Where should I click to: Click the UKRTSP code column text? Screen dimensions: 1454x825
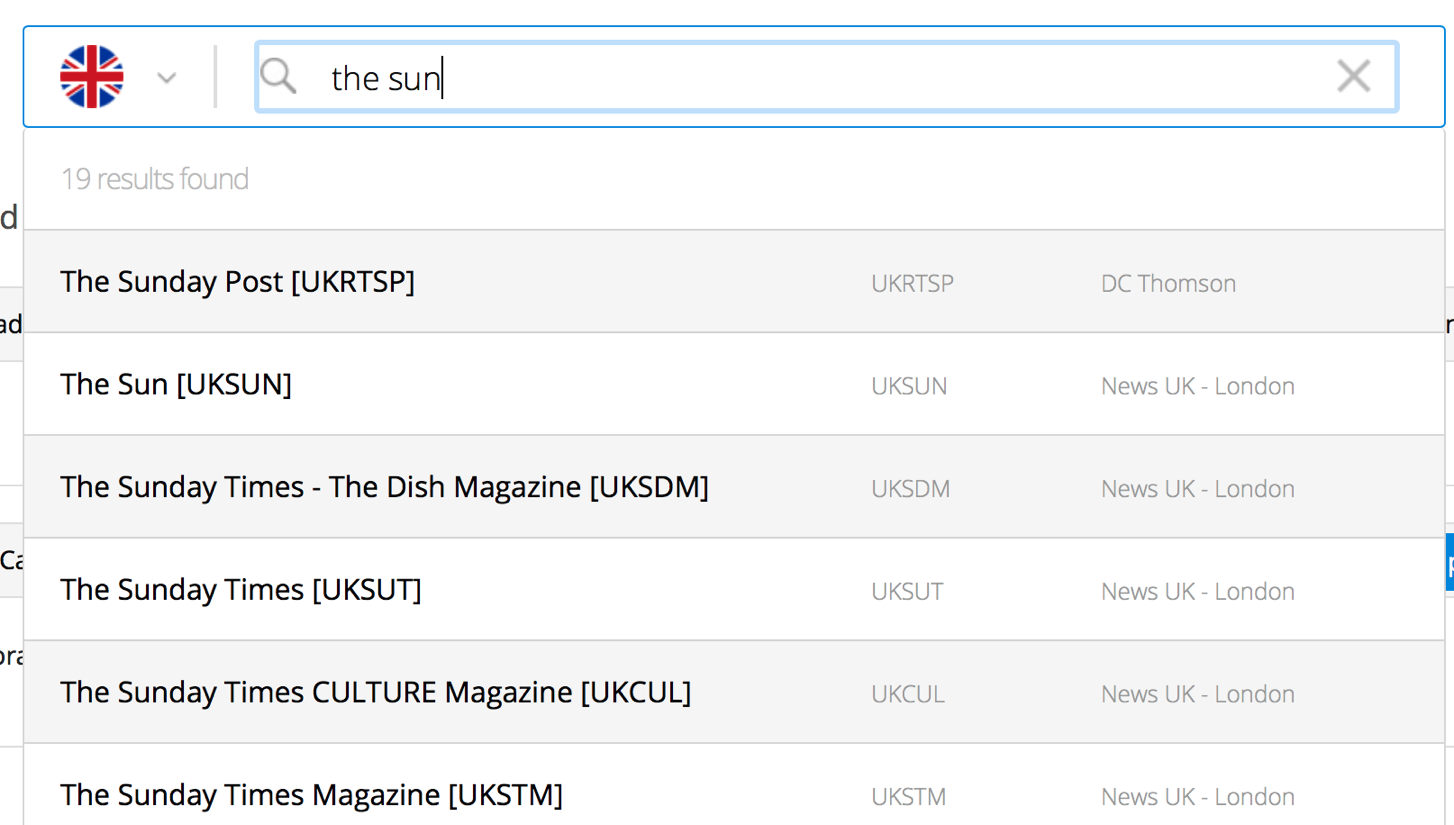912,284
